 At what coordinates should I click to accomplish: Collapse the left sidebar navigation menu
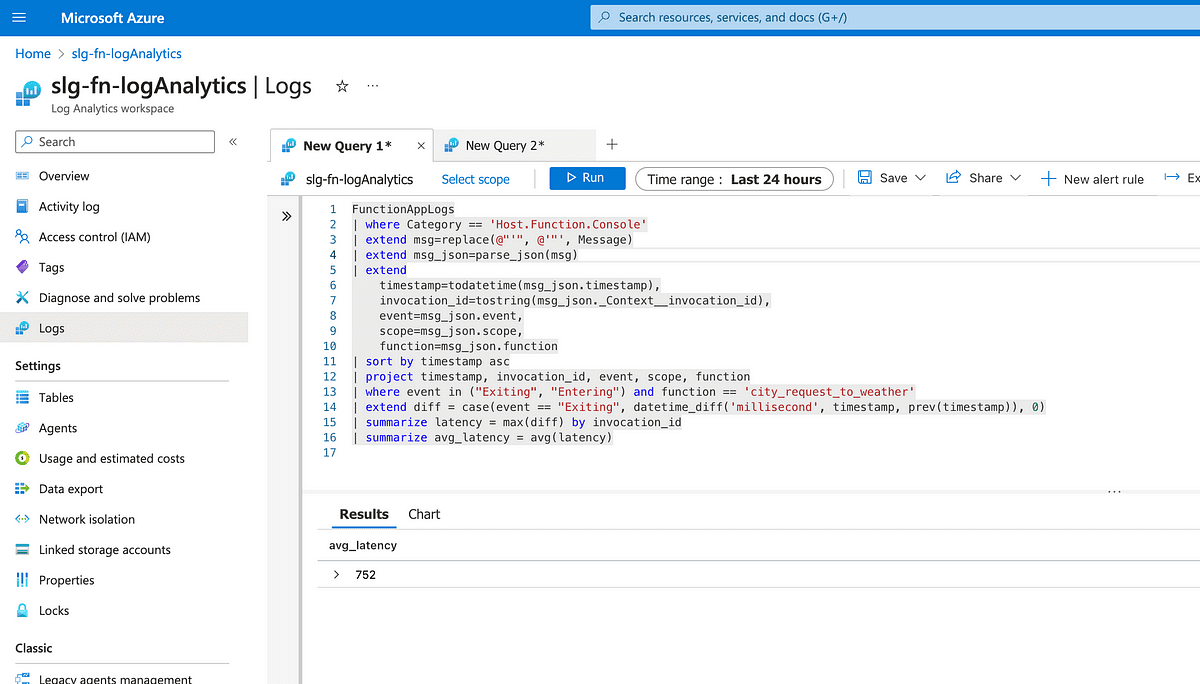[x=233, y=142]
